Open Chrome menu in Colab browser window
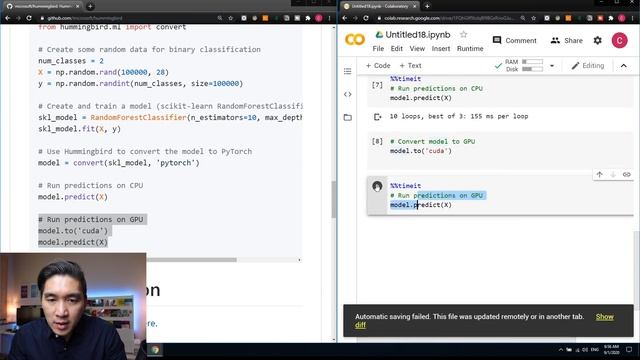Image resolution: width=640 pixels, height=360 pixels. [x=632, y=18]
